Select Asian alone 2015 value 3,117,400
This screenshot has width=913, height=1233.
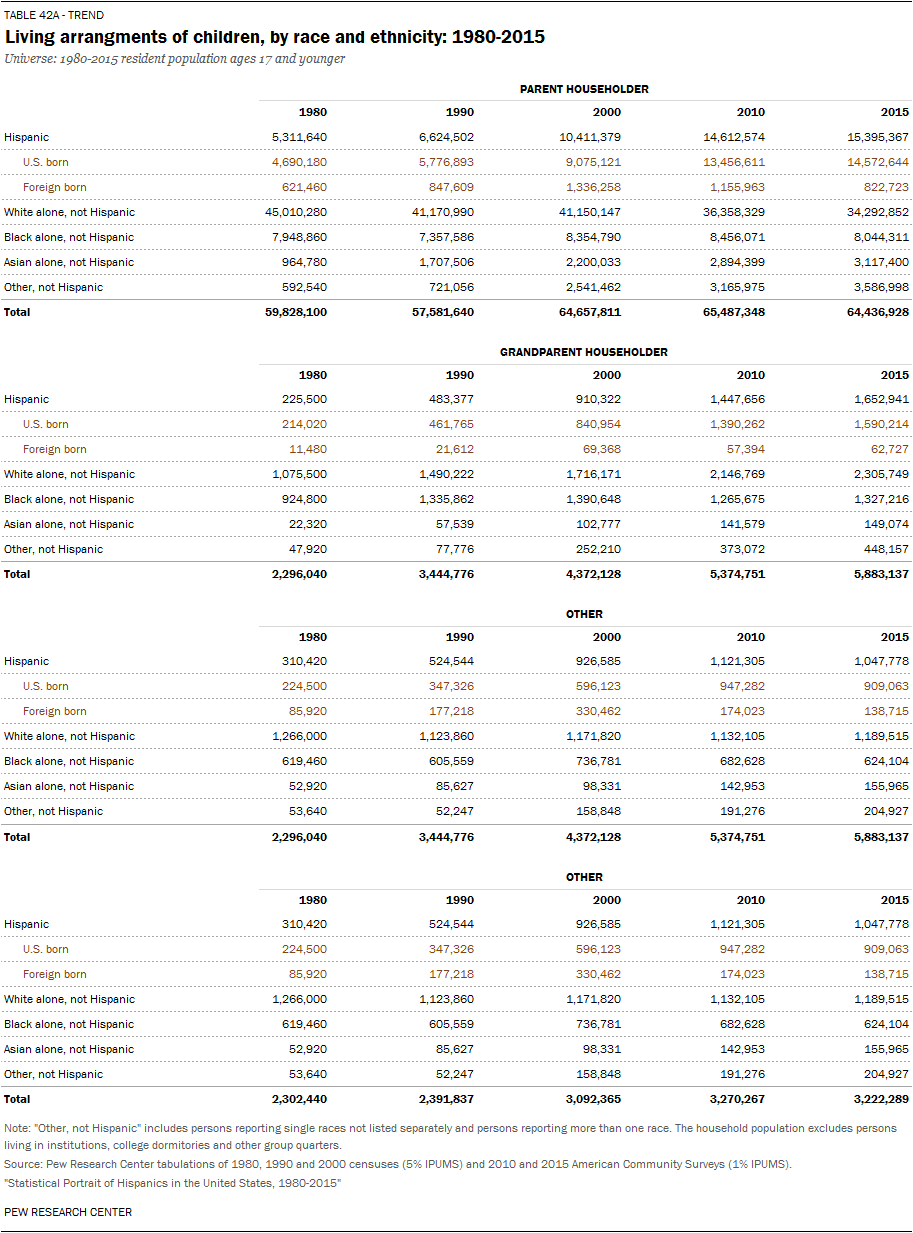click(875, 262)
